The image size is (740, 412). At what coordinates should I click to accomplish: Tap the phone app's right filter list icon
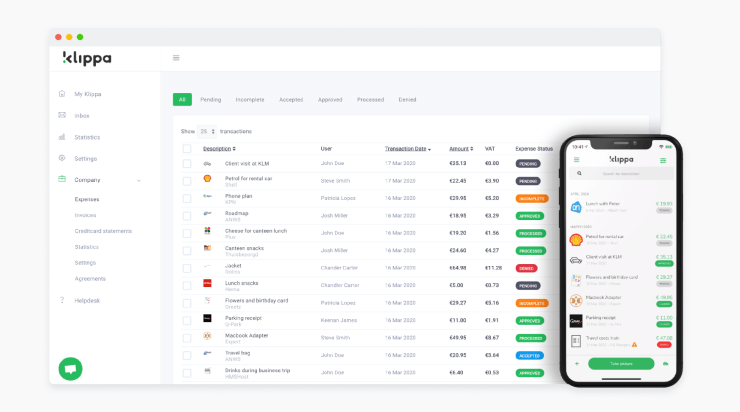click(663, 160)
